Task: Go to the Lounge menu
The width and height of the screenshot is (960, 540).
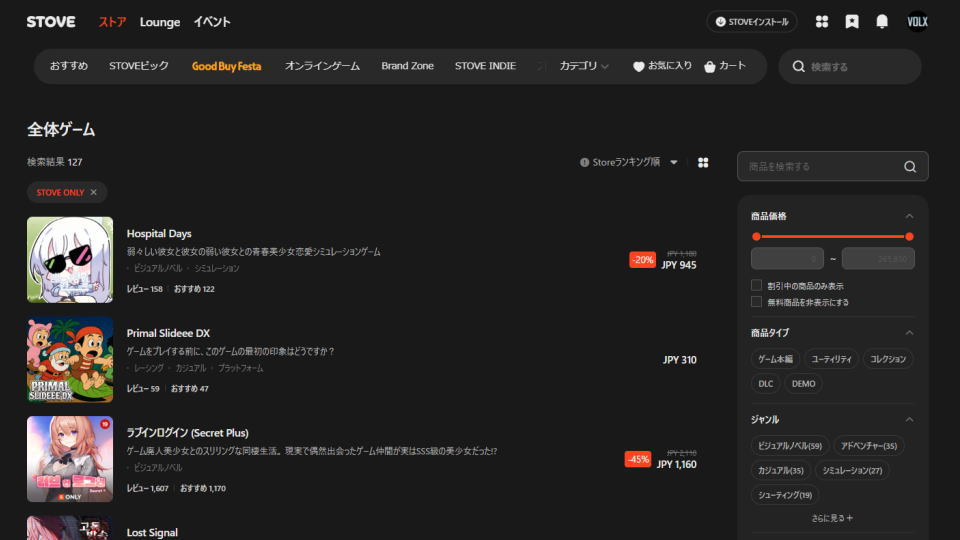Action: [x=160, y=22]
